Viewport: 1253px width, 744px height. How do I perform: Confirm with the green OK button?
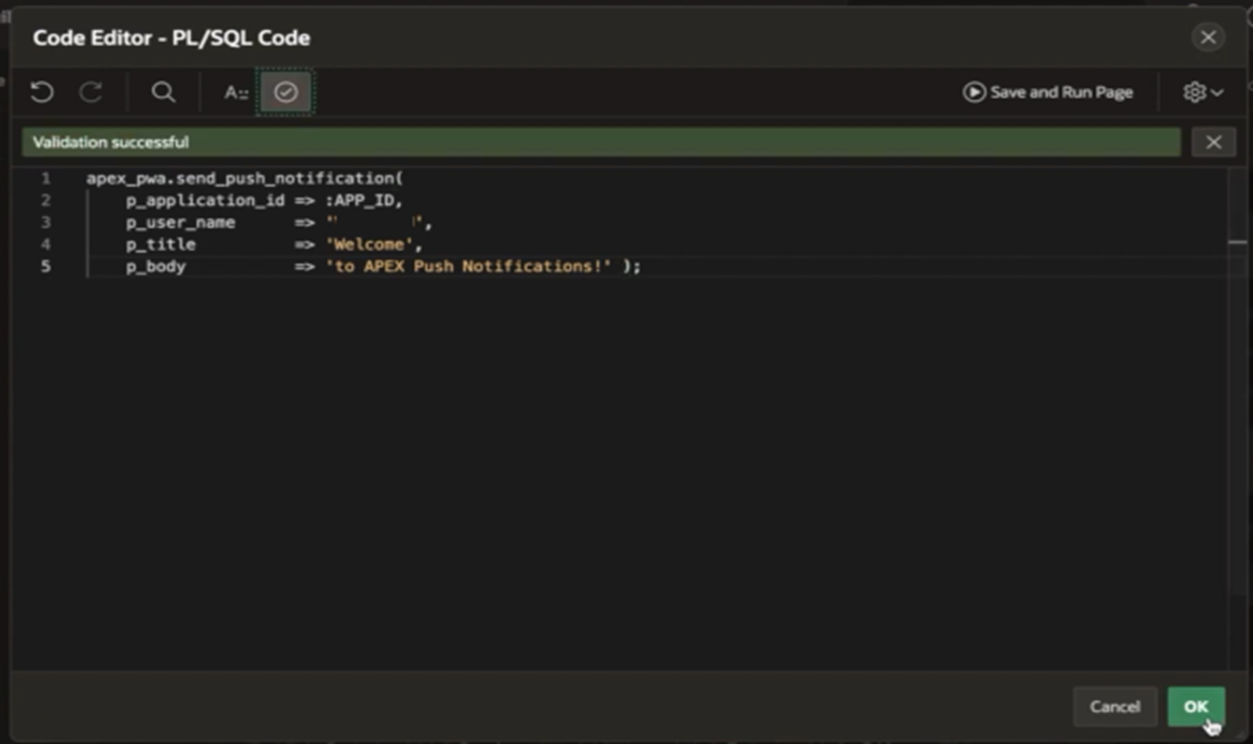(x=1195, y=706)
